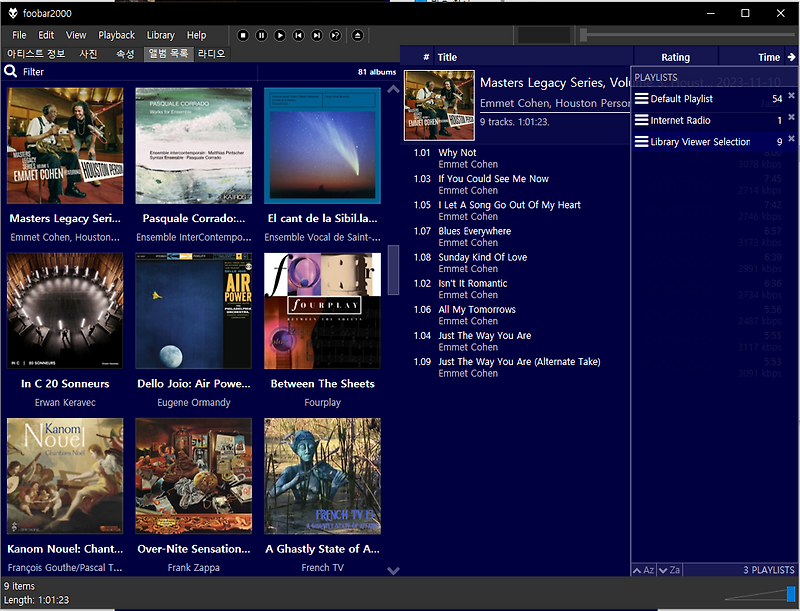
Task: Open the Edit menu
Action: point(46,35)
